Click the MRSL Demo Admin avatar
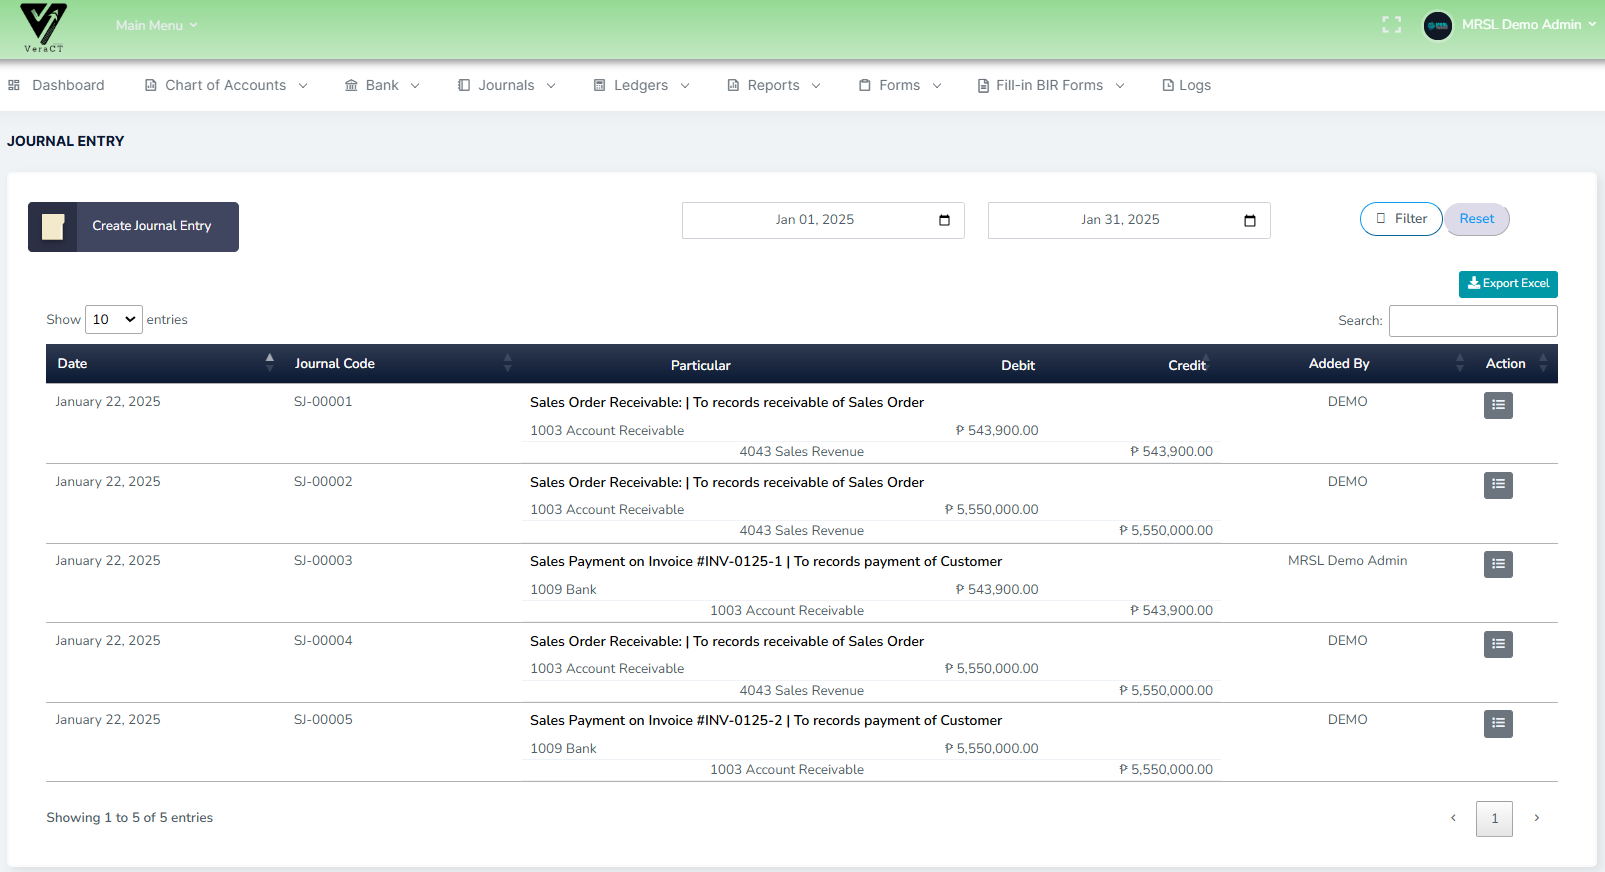Image resolution: width=1605 pixels, height=872 pixels. (x=1437, y=26)
